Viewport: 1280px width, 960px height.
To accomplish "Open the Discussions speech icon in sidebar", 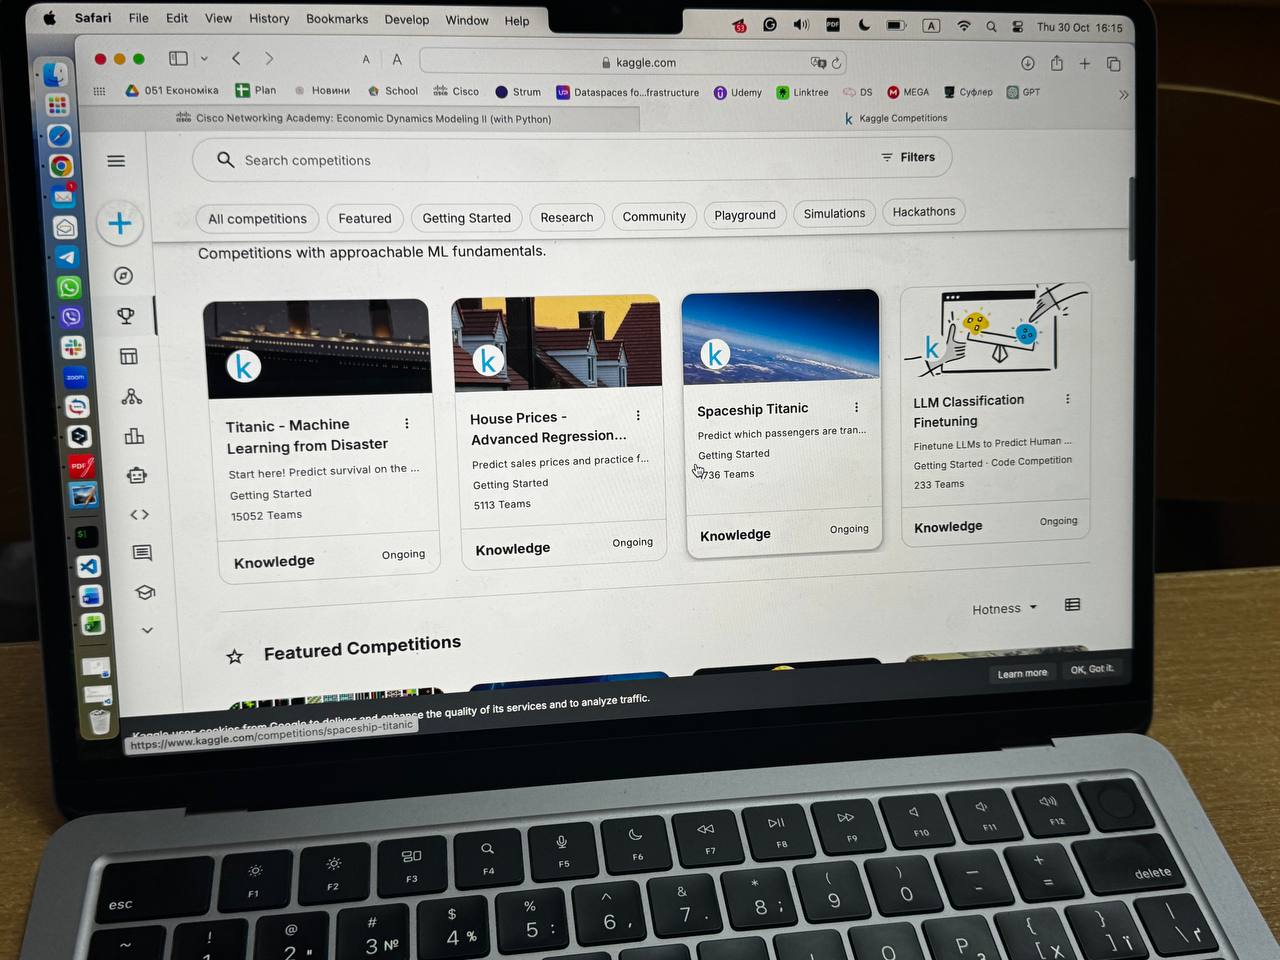I will [142, 553].
